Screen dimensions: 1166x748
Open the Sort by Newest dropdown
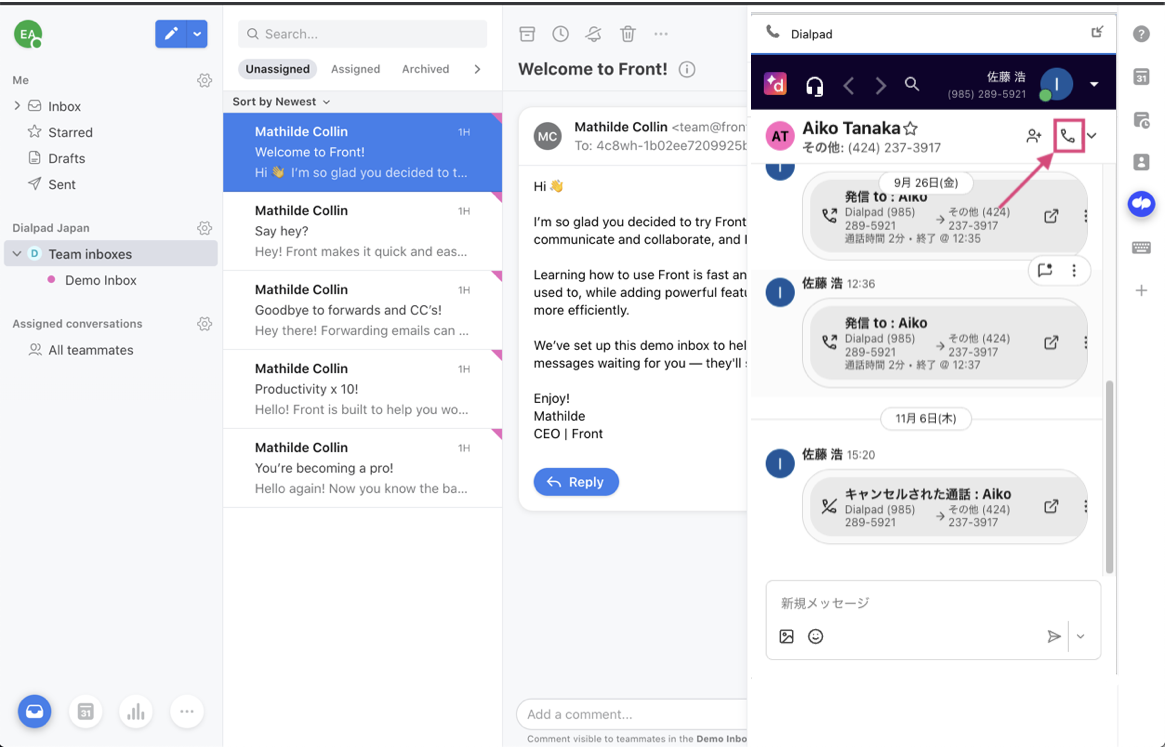click(281, 102)
